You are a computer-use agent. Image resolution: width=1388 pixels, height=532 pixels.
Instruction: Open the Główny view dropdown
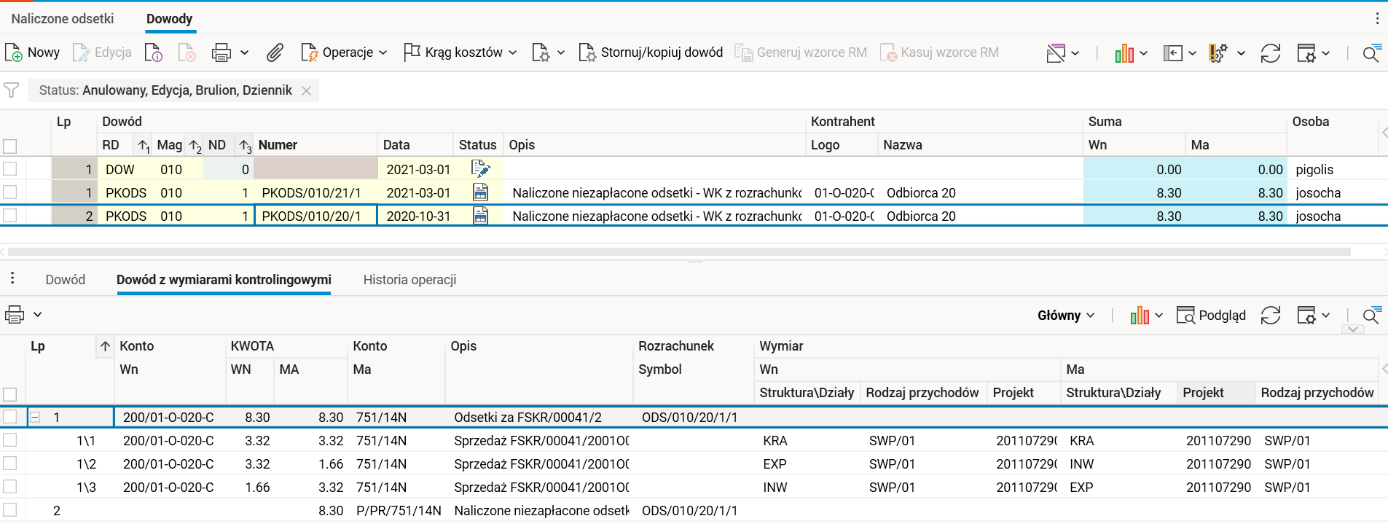click(x=1066, y=315)
